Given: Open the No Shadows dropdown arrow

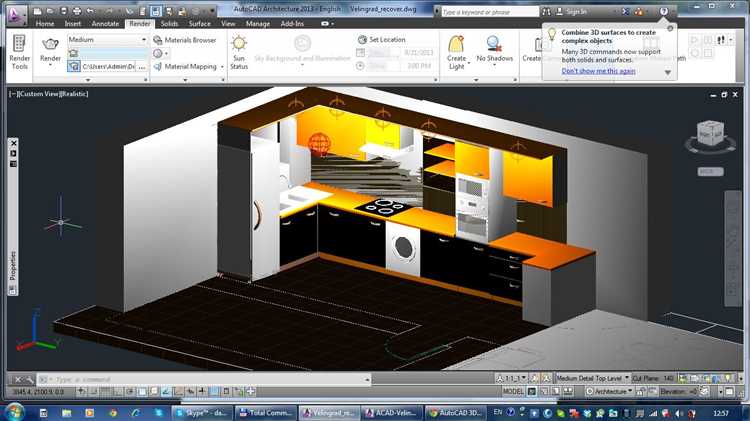Looking at the screenshot, I should click(x=494, y=65).
